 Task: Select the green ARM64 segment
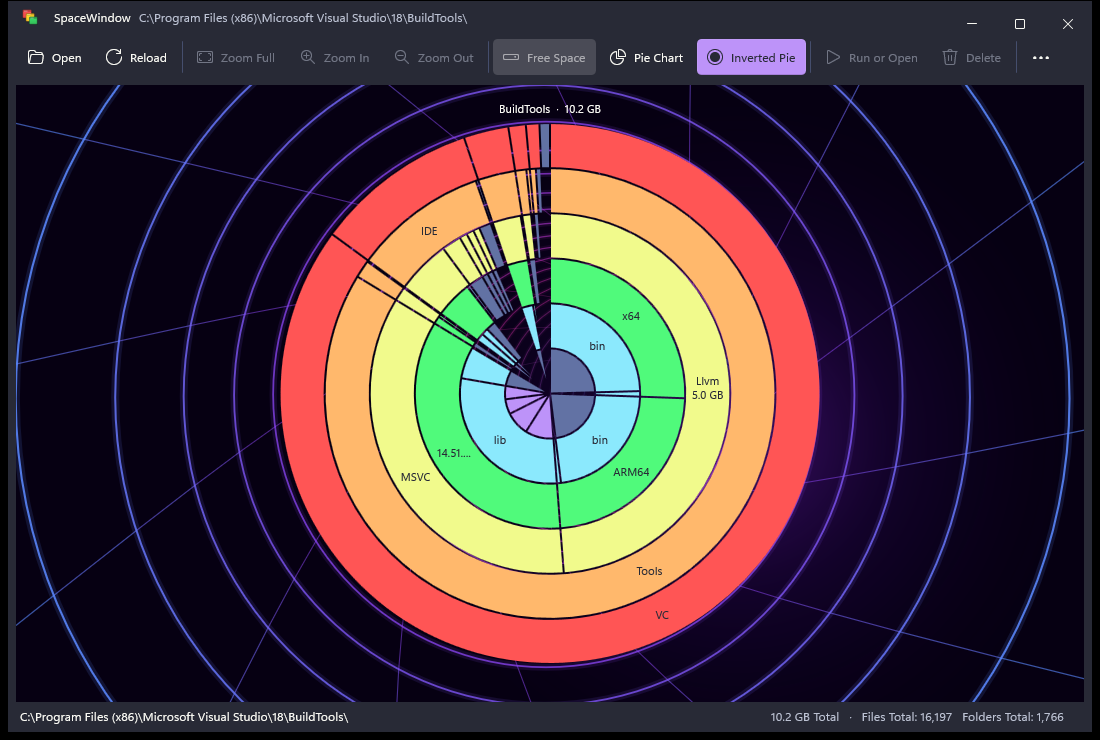(x=631, y=472)
